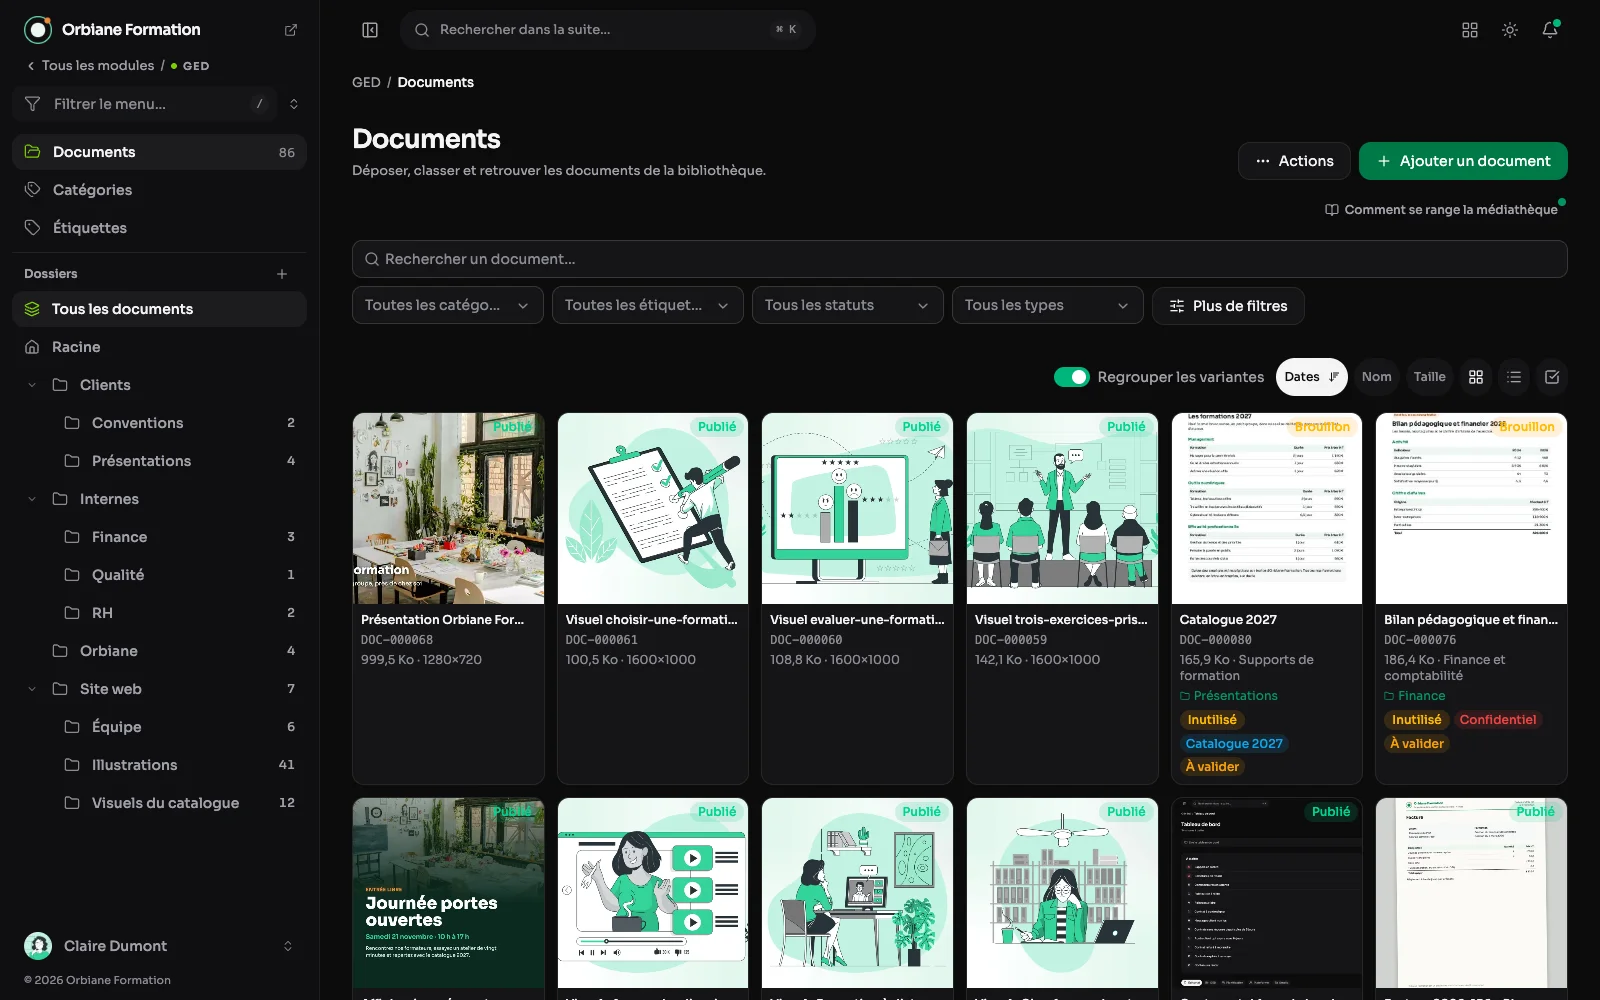Screen dimensions: 1600x1000
Task: Open Comment se range la médiathèque link
Action: click(x=1441, y=210)
